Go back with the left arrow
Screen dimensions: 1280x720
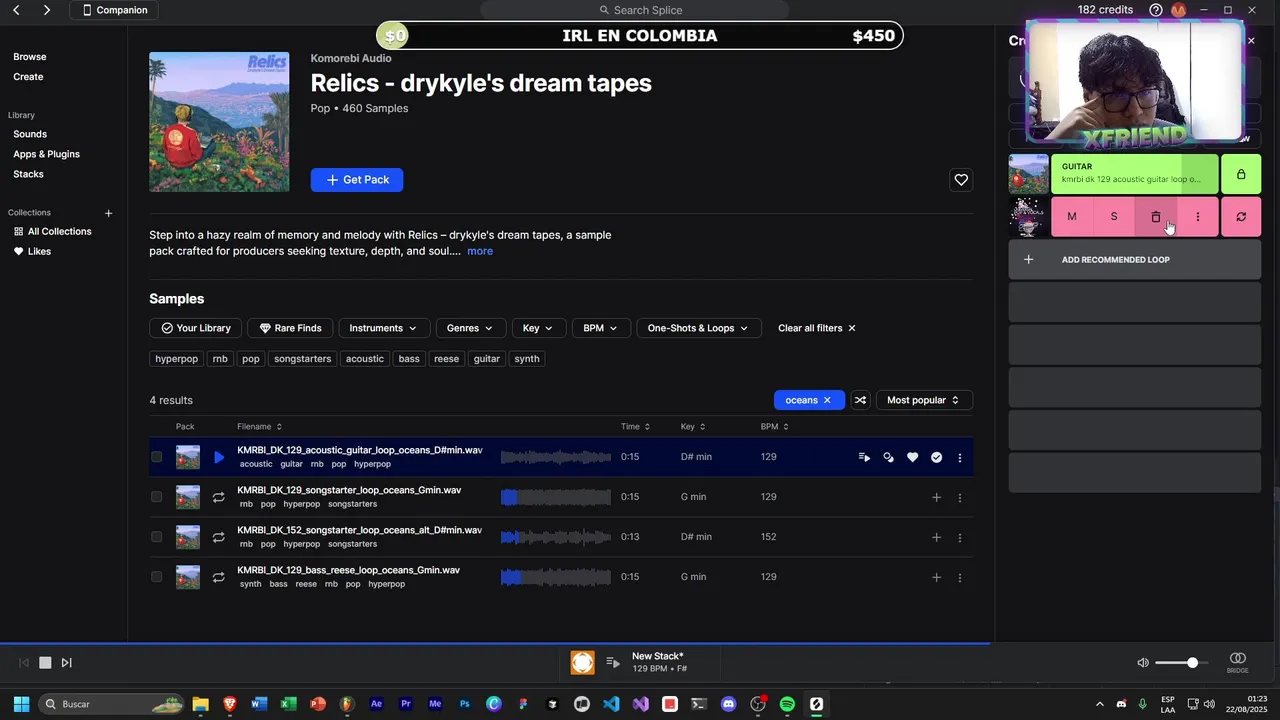(16, 10)
